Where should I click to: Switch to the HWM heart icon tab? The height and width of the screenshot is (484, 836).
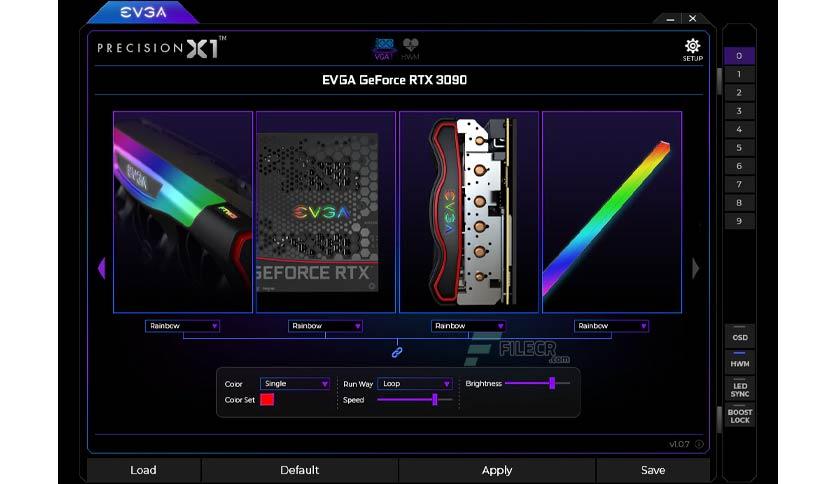[x=411, y=49]
